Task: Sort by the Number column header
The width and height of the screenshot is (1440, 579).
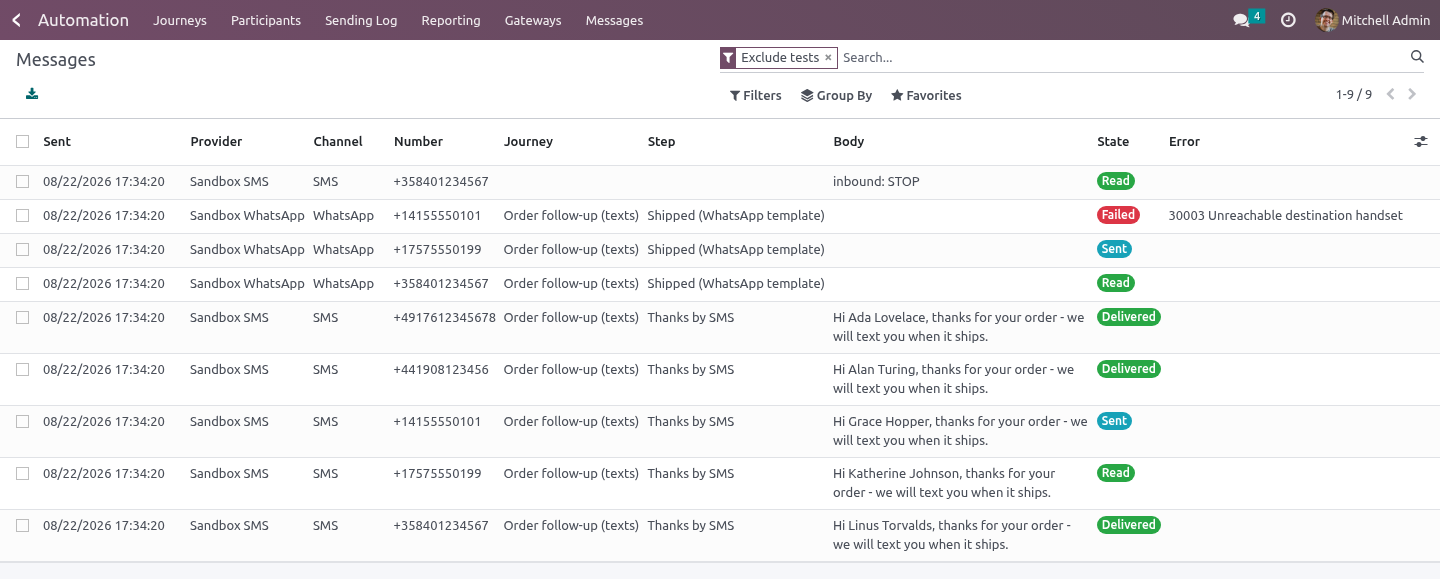Action: tap(418, 142)
